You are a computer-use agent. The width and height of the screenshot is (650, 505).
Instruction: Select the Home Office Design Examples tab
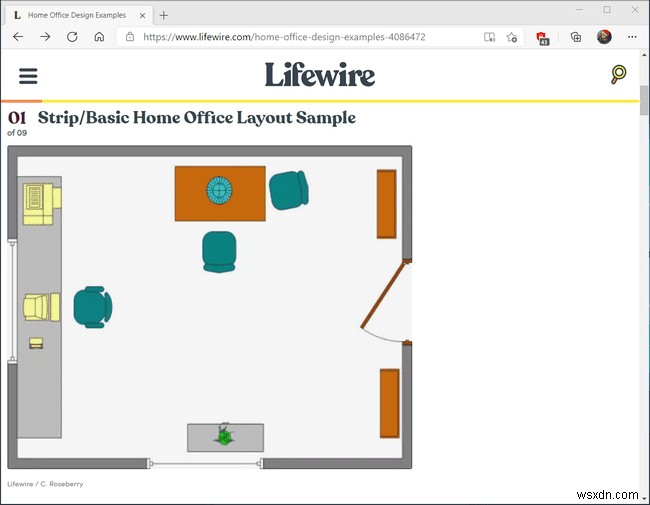click(79, 15)
